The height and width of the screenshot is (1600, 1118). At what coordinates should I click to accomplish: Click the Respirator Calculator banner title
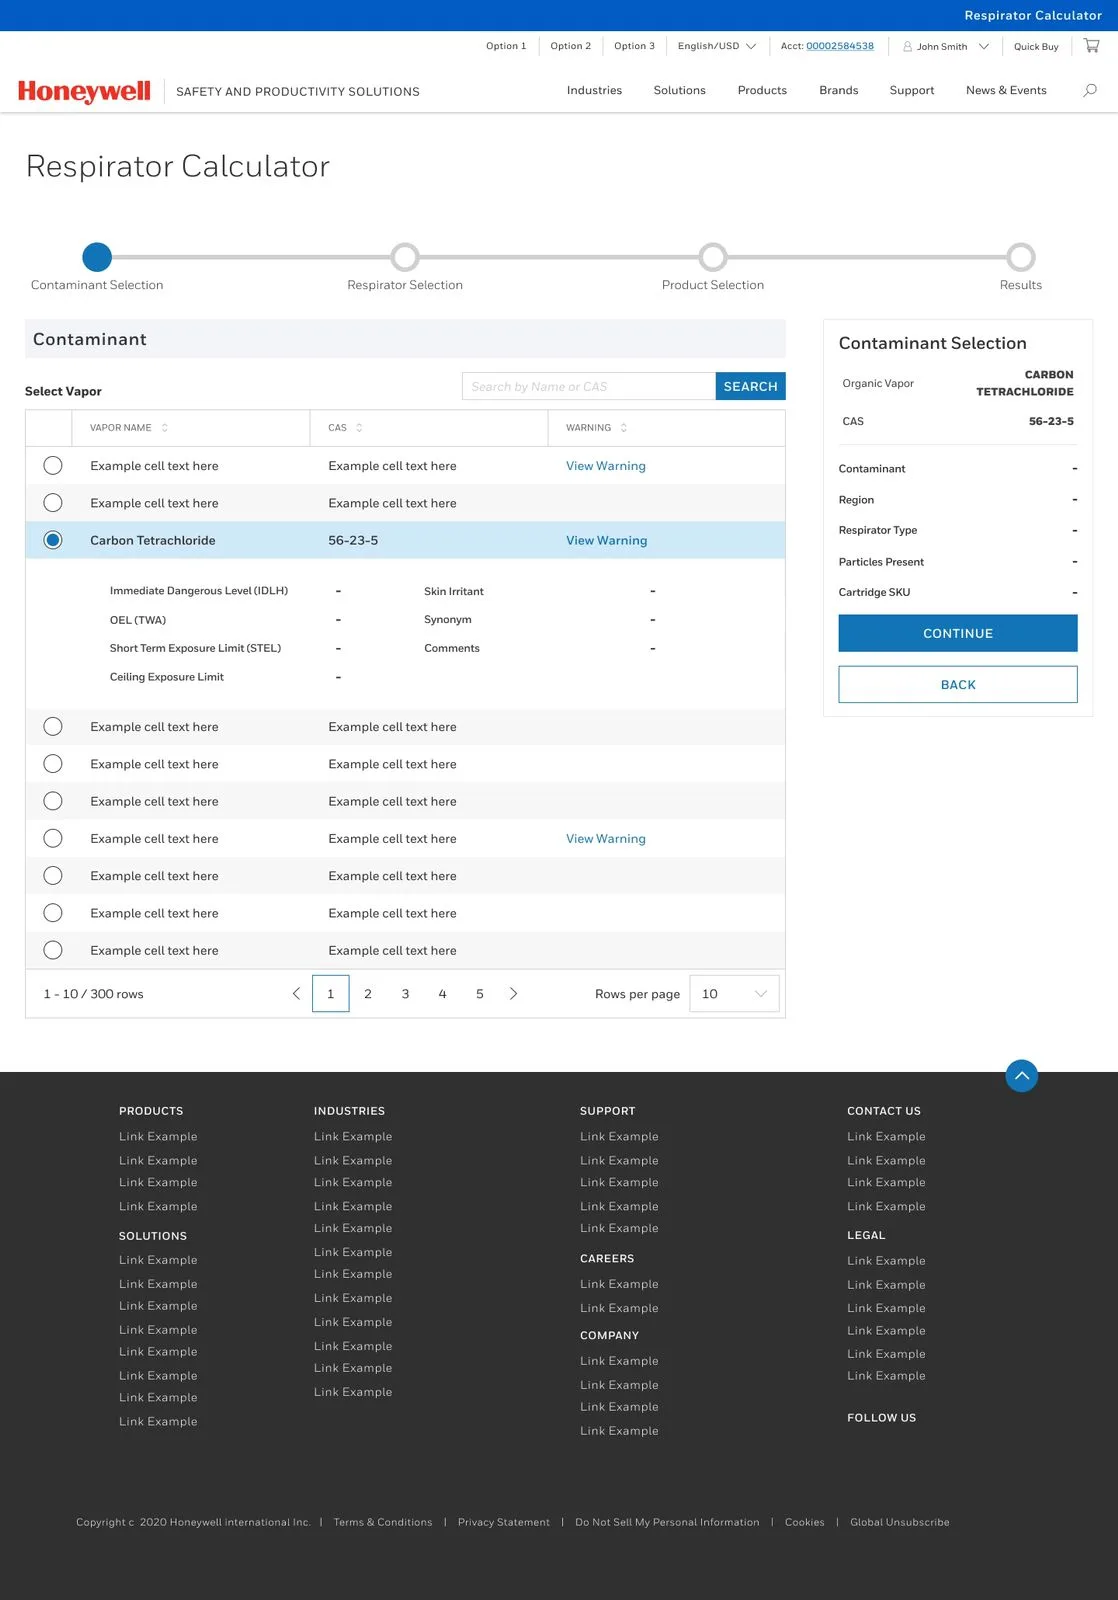(x=1033, y=15)
